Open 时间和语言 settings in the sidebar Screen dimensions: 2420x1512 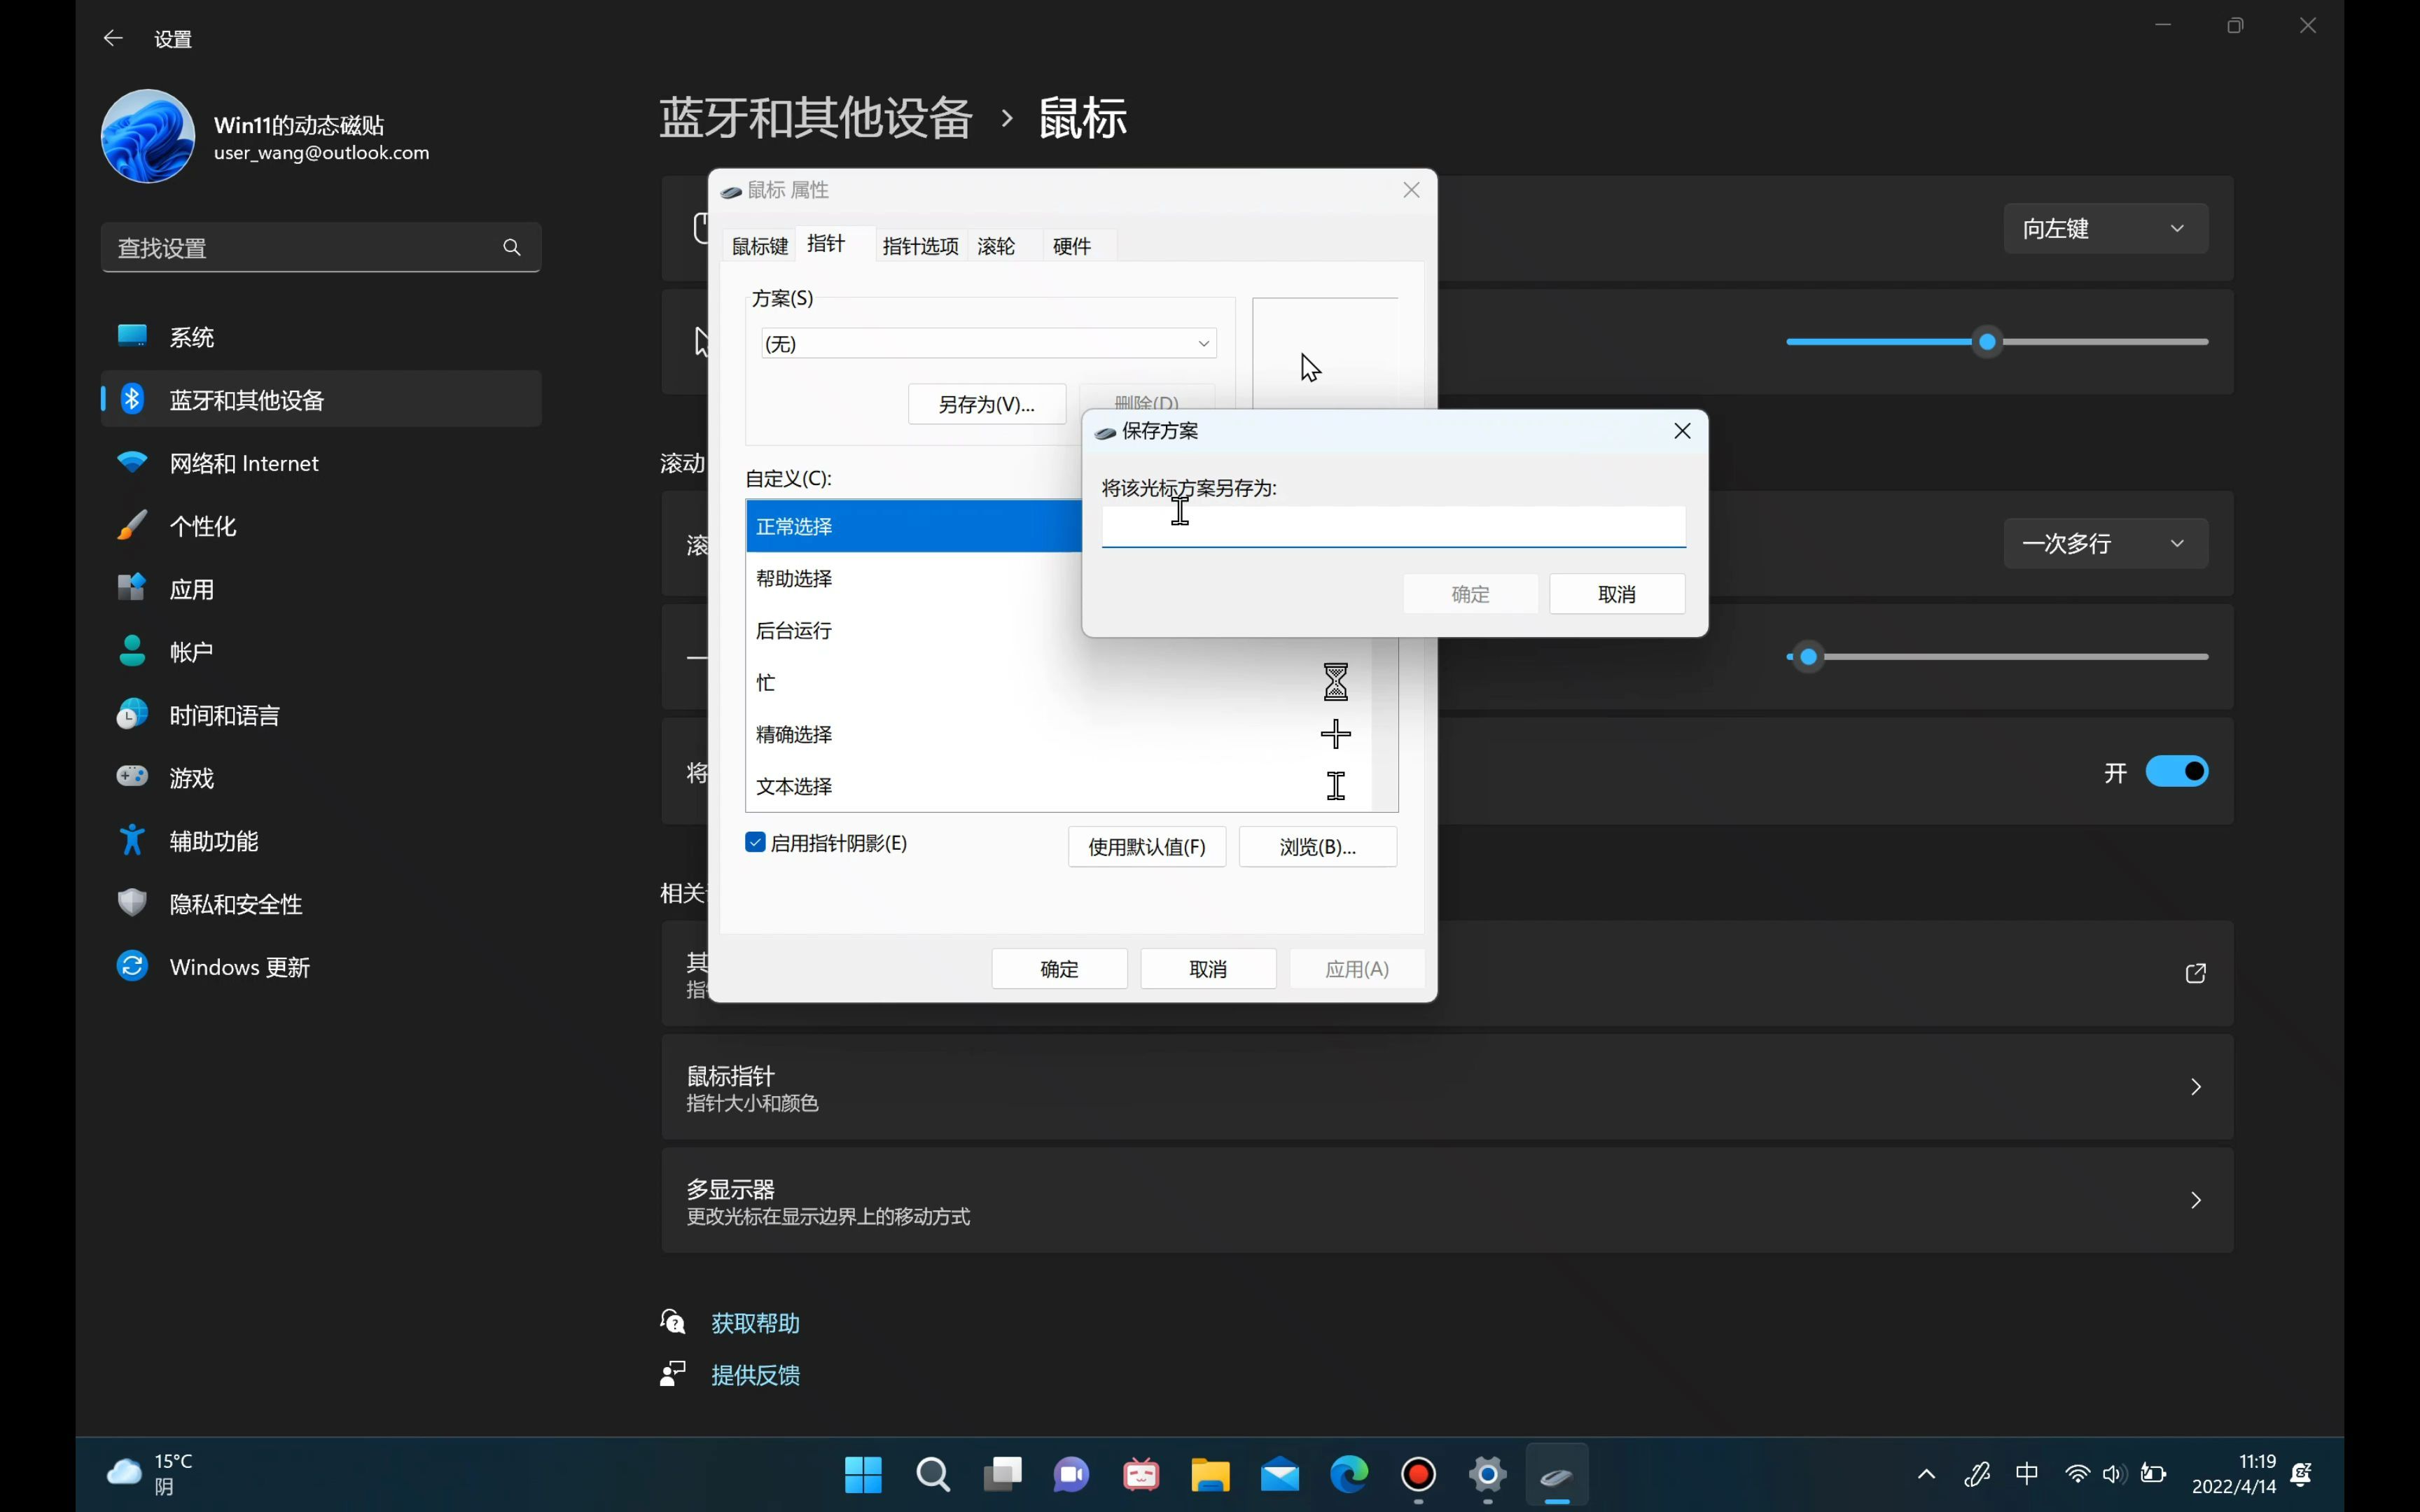pos(224,714)
